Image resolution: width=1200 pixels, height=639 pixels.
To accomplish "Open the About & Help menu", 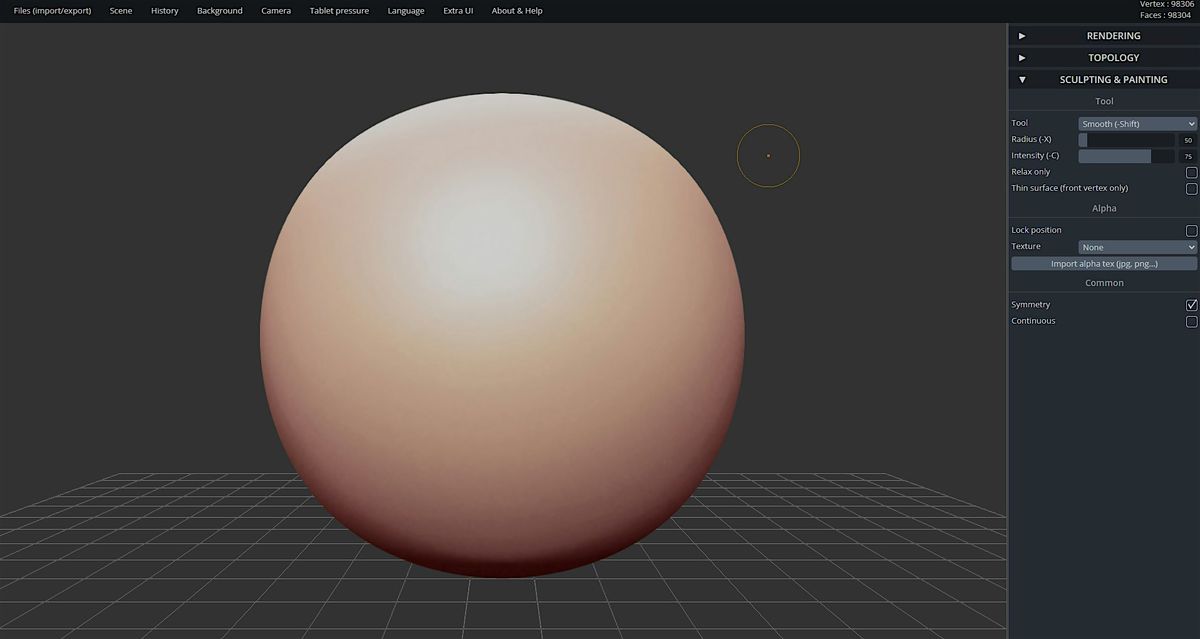I will tap(516, 11).
